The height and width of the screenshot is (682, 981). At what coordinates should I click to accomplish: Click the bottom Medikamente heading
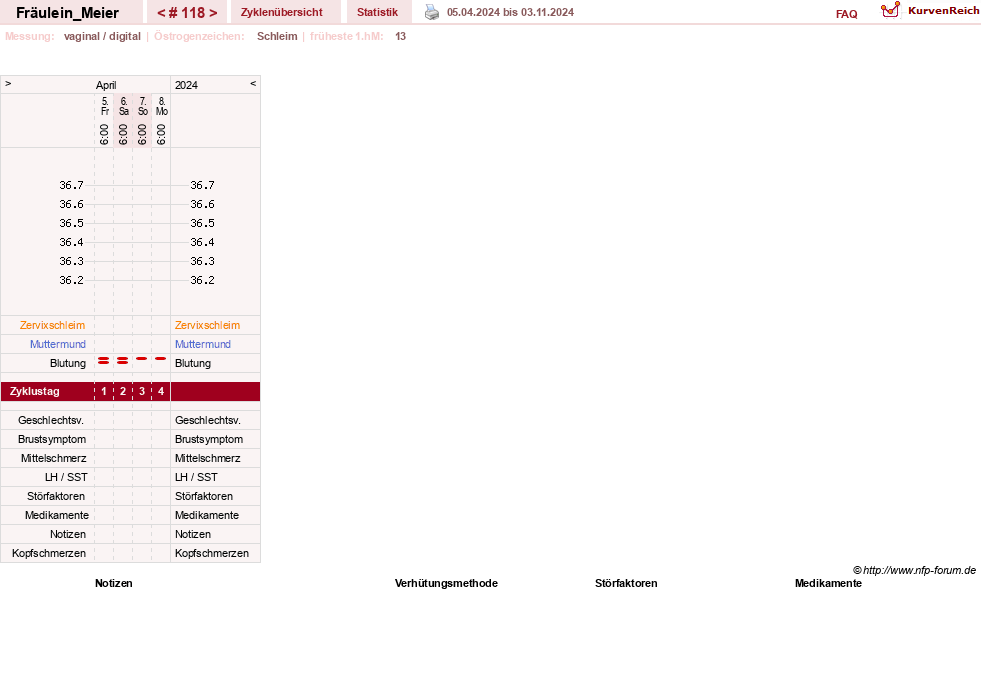(828, 583)
